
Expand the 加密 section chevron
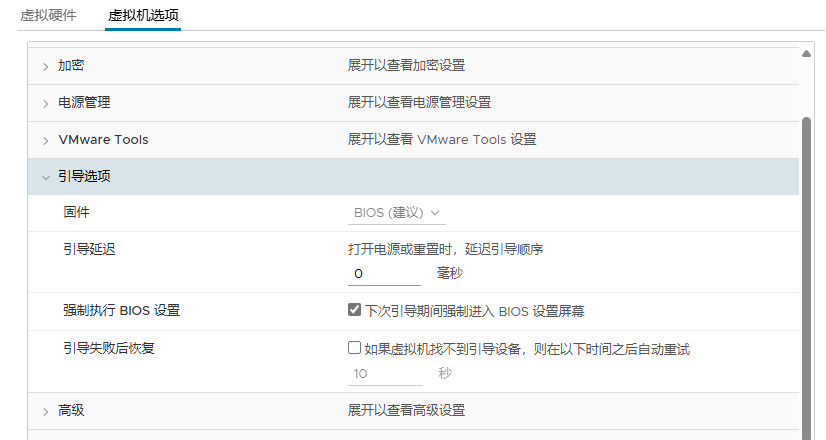45,66
